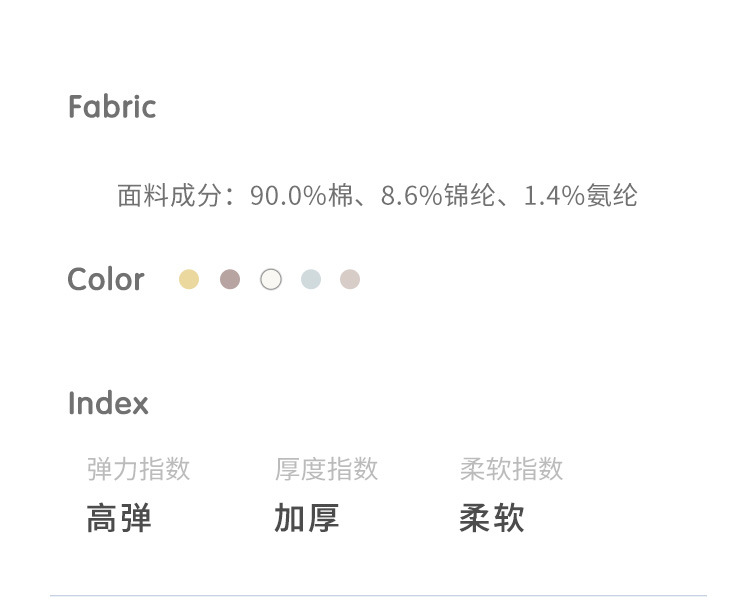Click the 90.0%棉 composition text
The image size is (750, 612).
click(302, 196)
